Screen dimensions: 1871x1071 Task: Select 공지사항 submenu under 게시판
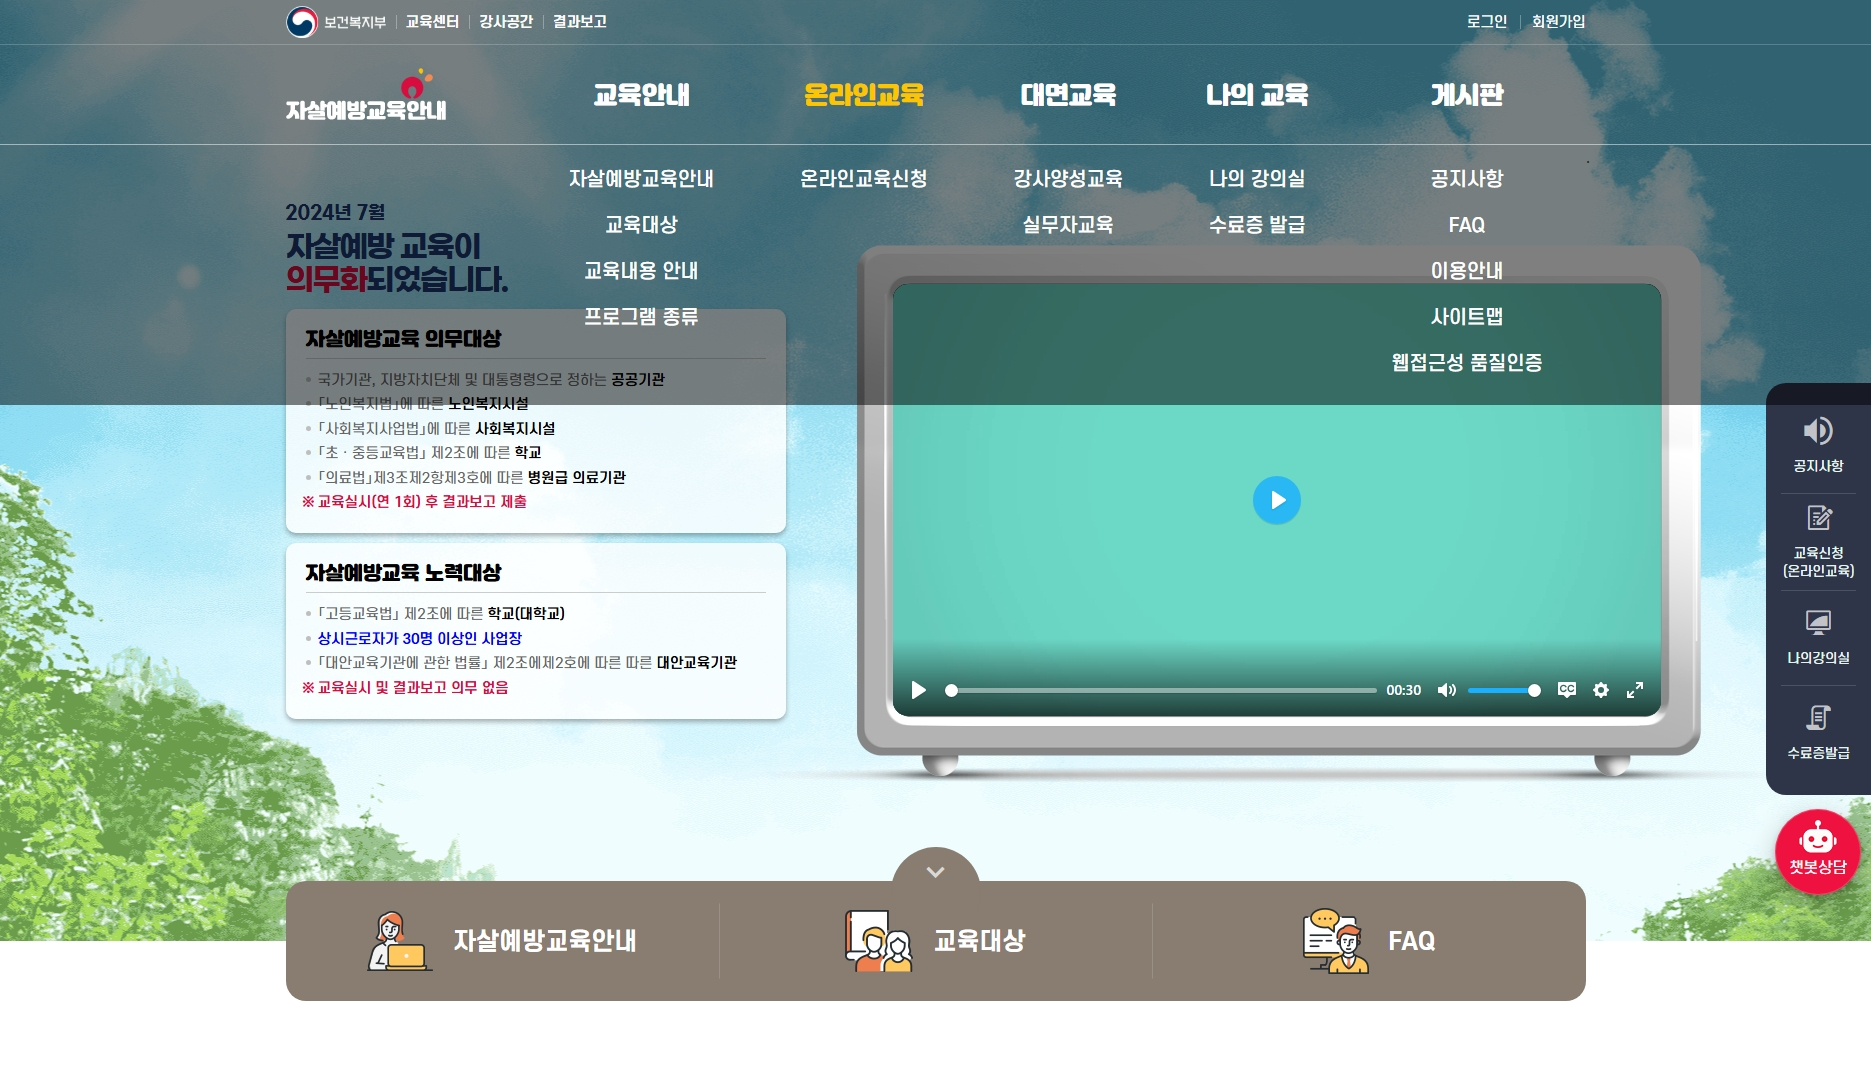pyautogui.click(x=1467, y=179)
